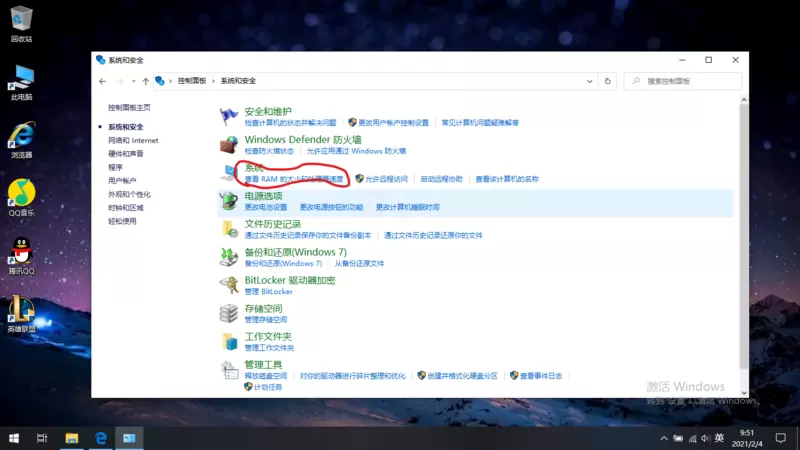Open 计划任务 link

[268, 387]
